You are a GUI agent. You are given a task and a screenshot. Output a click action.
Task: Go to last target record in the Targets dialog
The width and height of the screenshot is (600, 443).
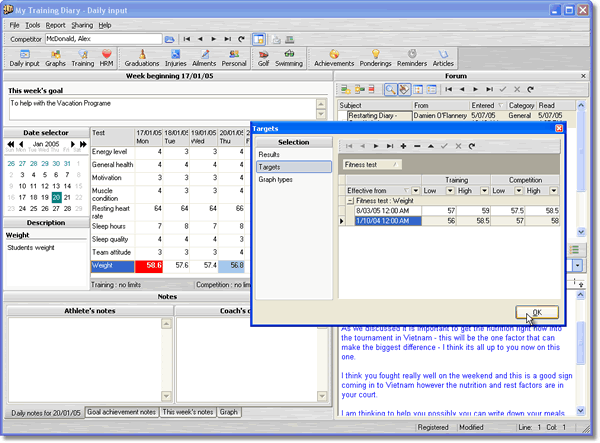pyautogui.click(x=390, y=146)
